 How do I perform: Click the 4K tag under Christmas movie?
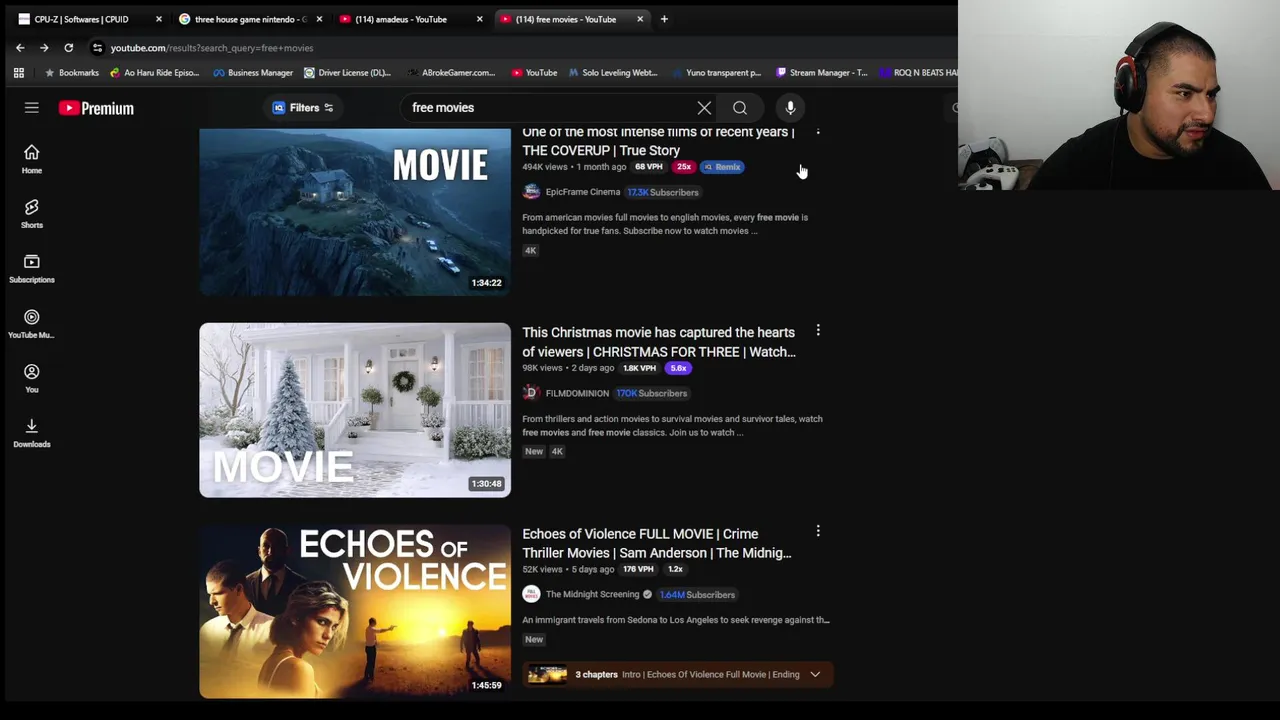click(557, 451)
